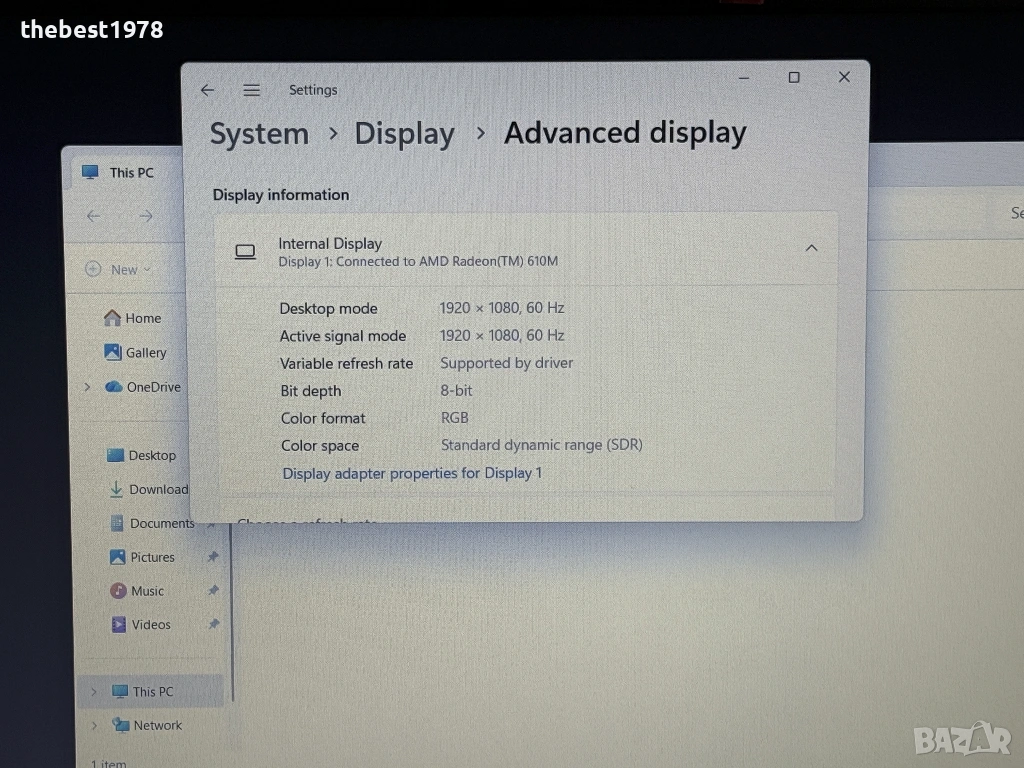Open the Settings hamburger navigation menu

[252, 90]
